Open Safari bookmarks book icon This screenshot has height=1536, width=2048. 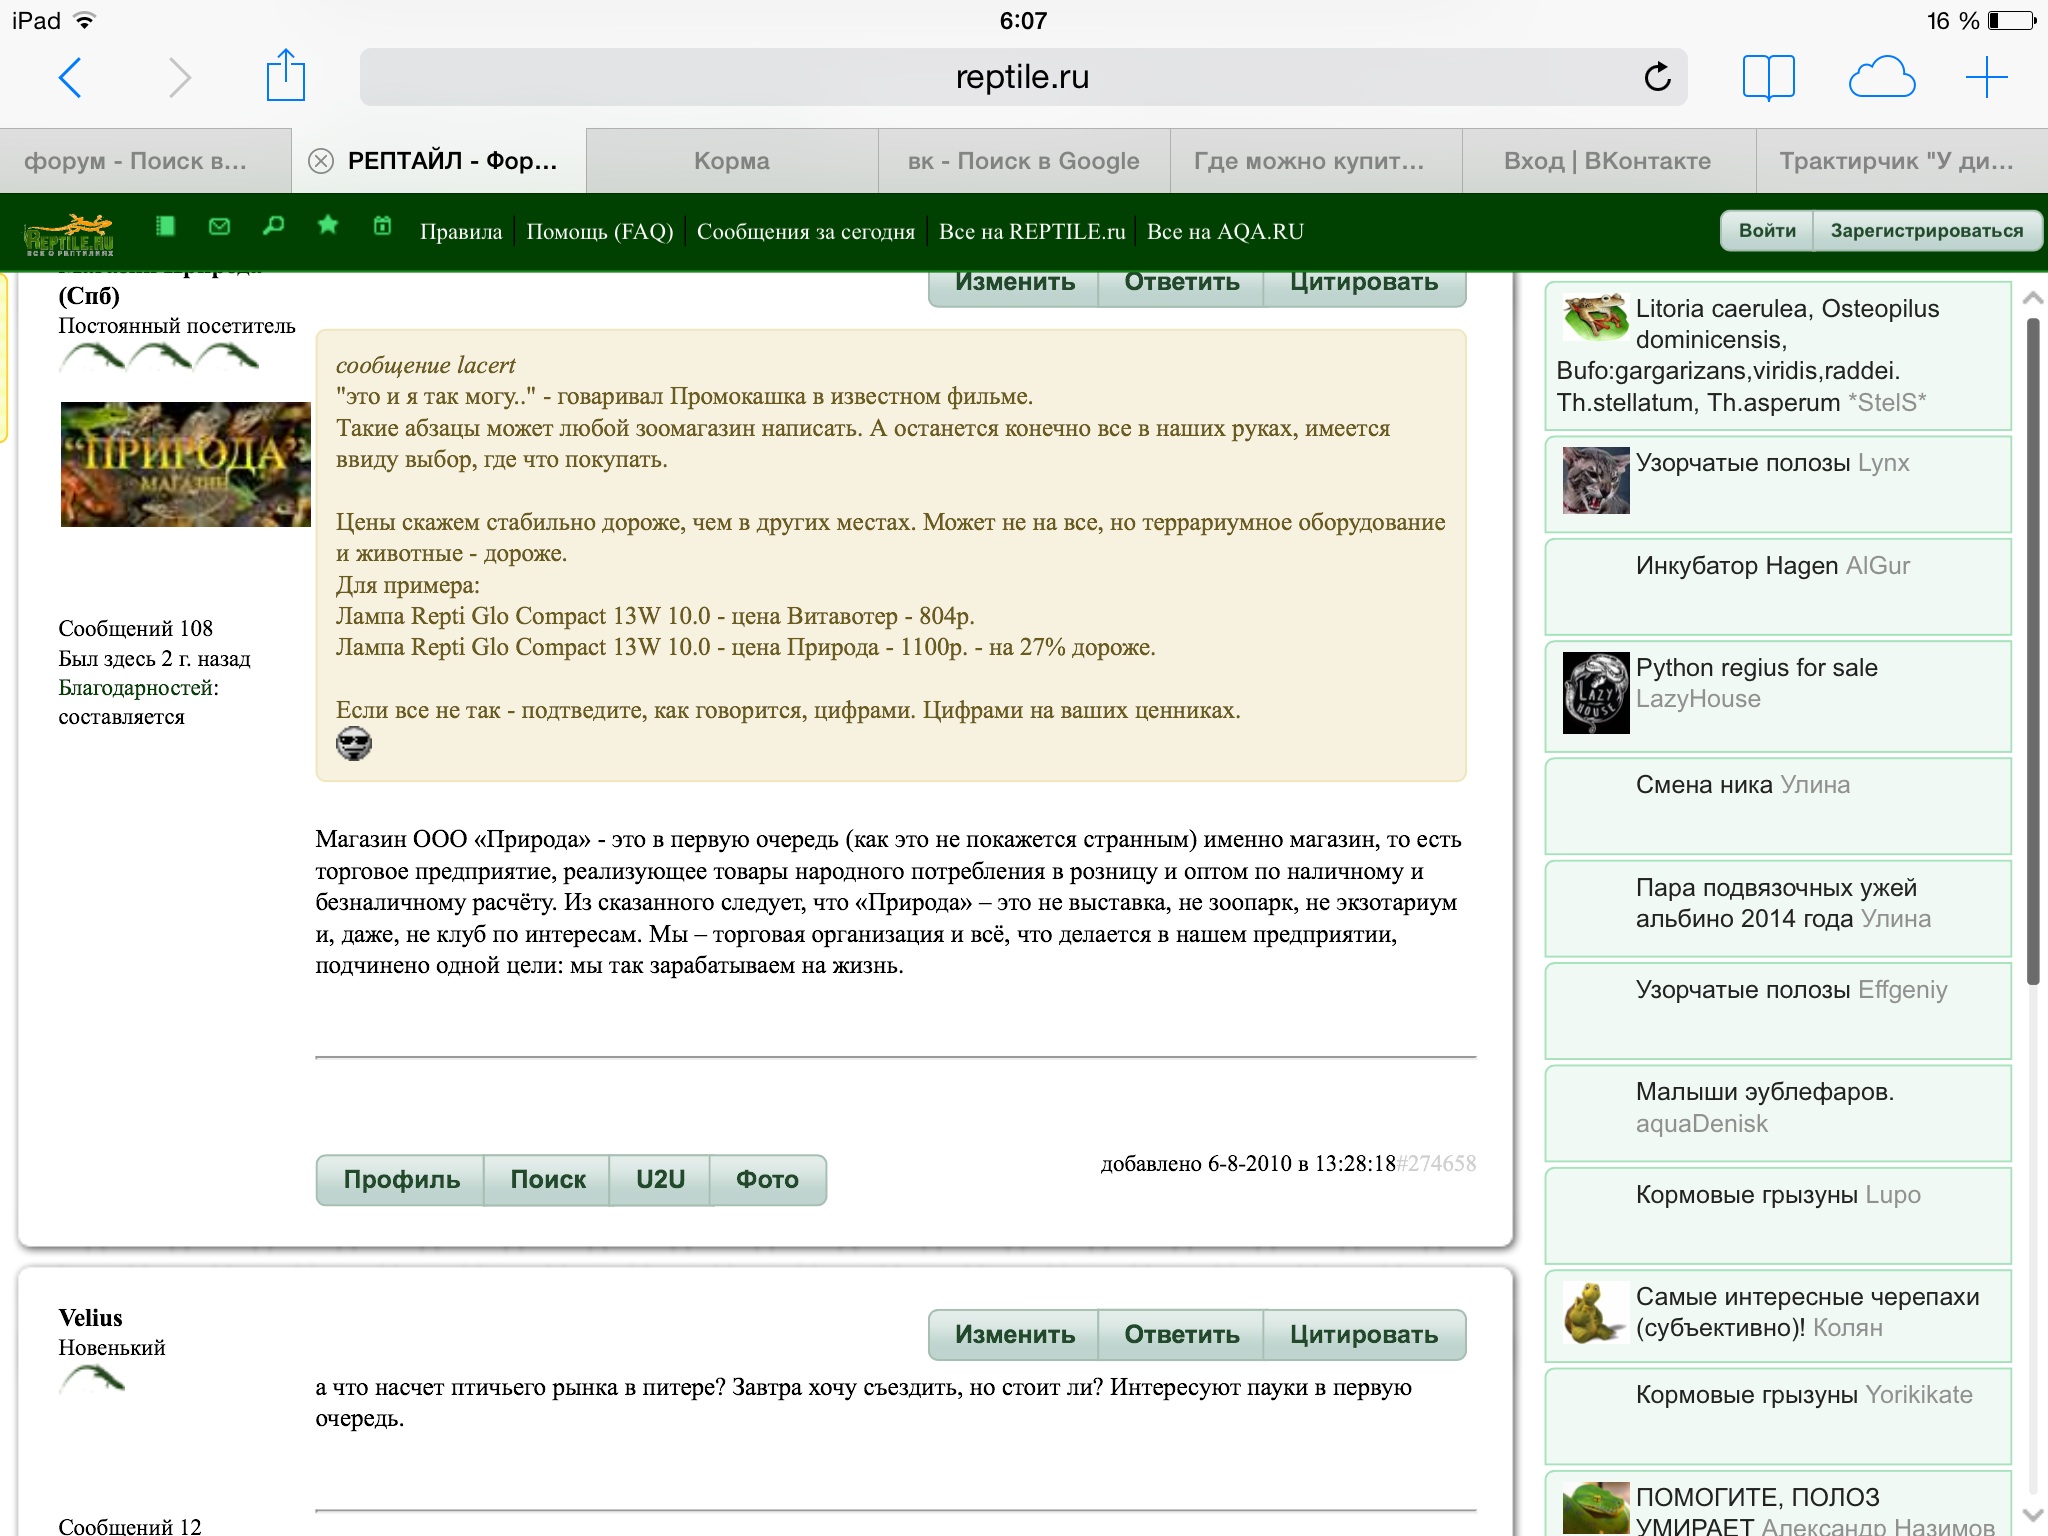pyautogui.click(x=1768, y=77)
